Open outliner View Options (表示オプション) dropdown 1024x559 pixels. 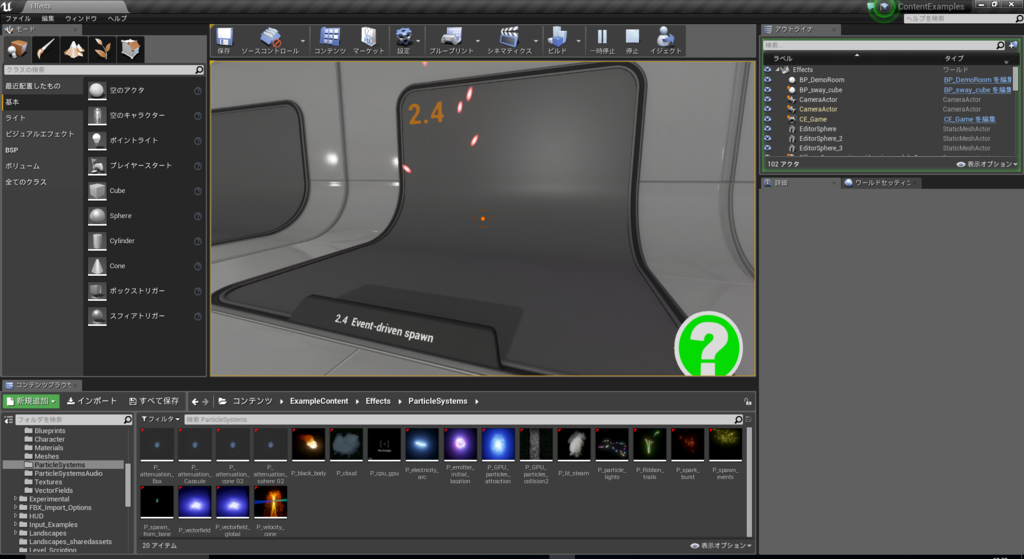pyautogui.click(x=987, y=165)
